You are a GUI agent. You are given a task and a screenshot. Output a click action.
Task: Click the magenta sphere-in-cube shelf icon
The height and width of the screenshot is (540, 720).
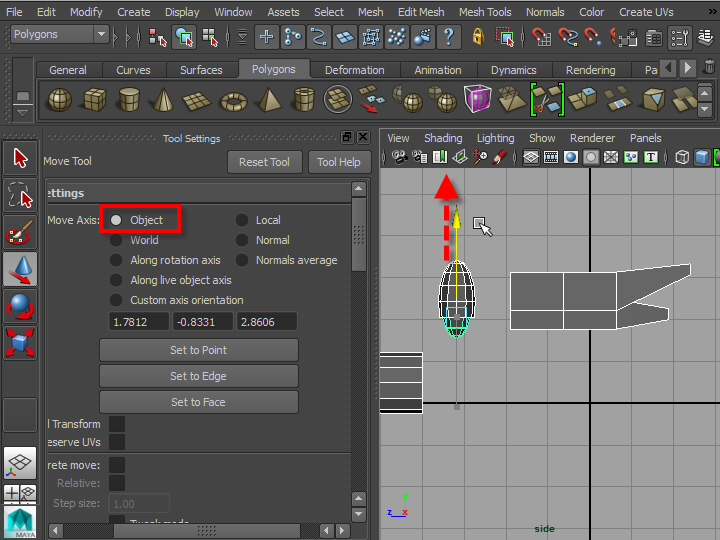pyautogui.click(x=478, y=98)
